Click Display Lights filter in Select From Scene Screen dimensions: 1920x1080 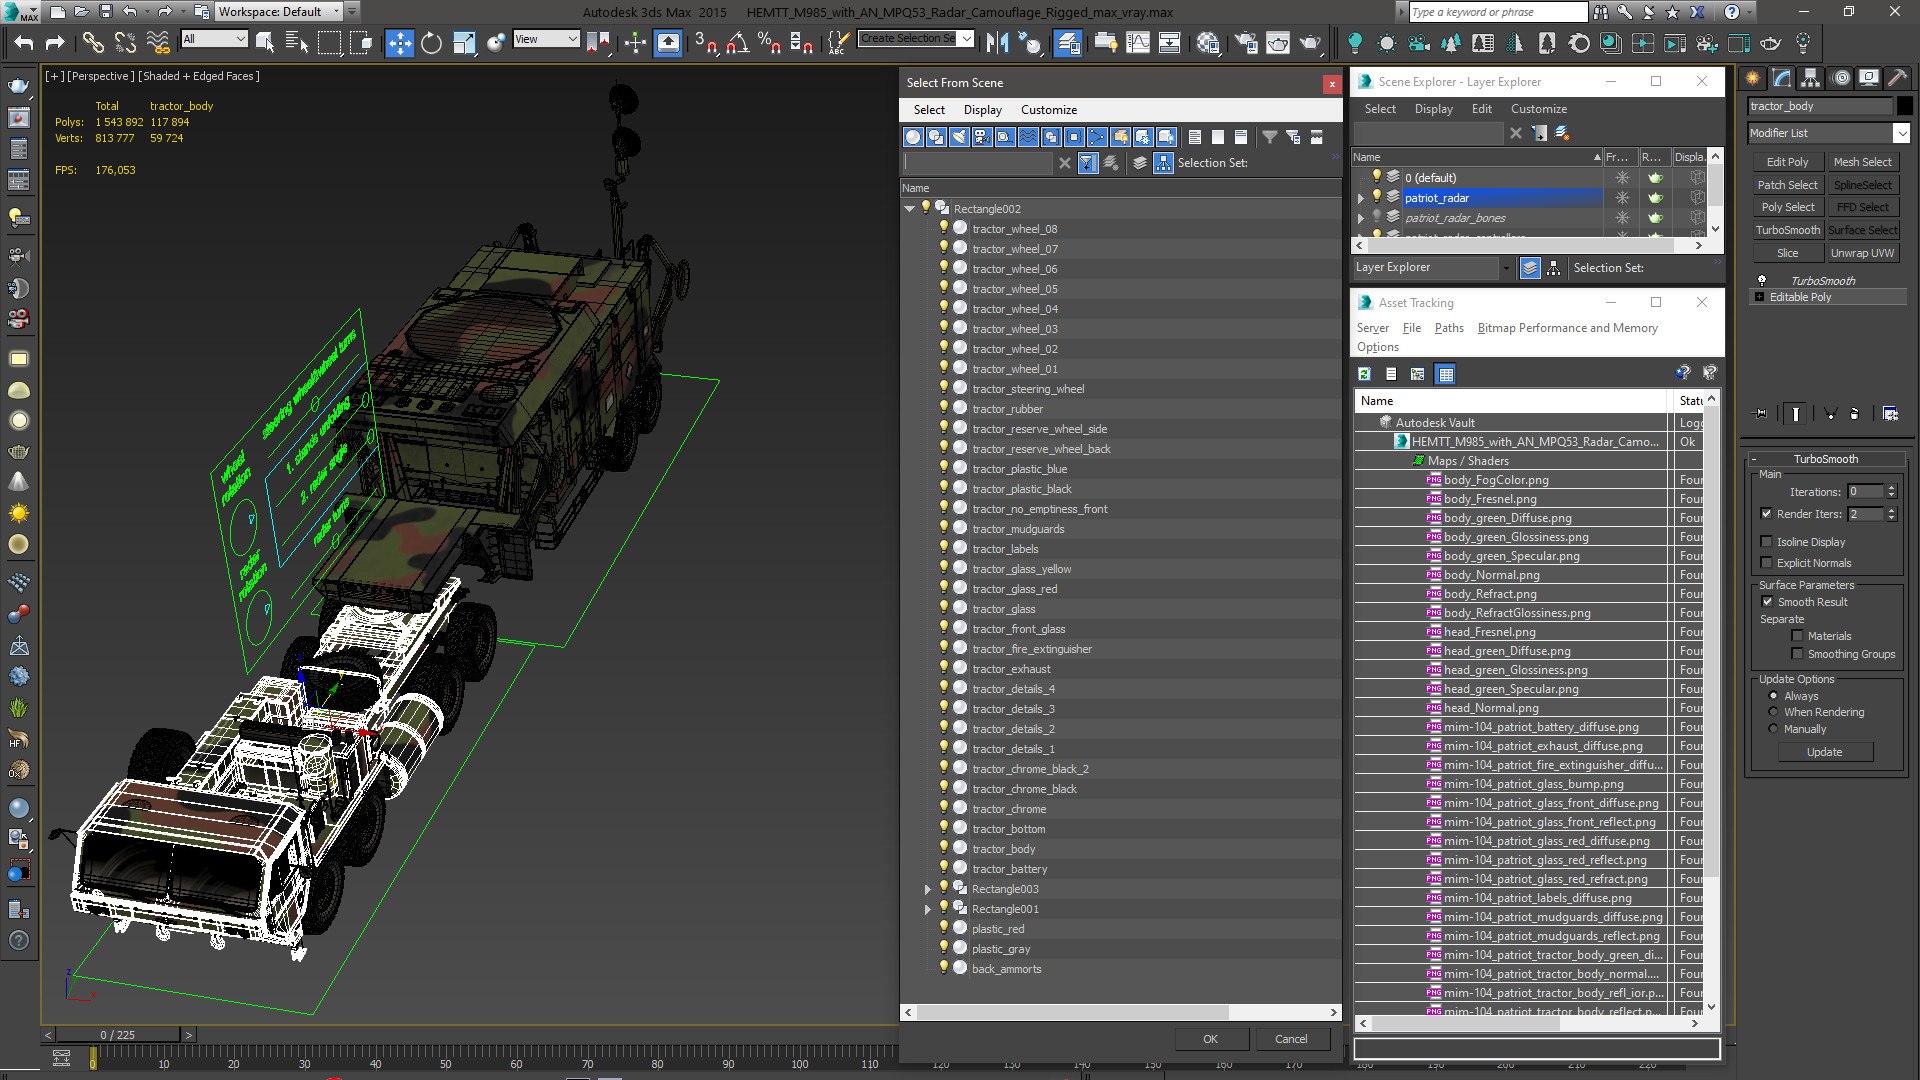tap(959, 137)
